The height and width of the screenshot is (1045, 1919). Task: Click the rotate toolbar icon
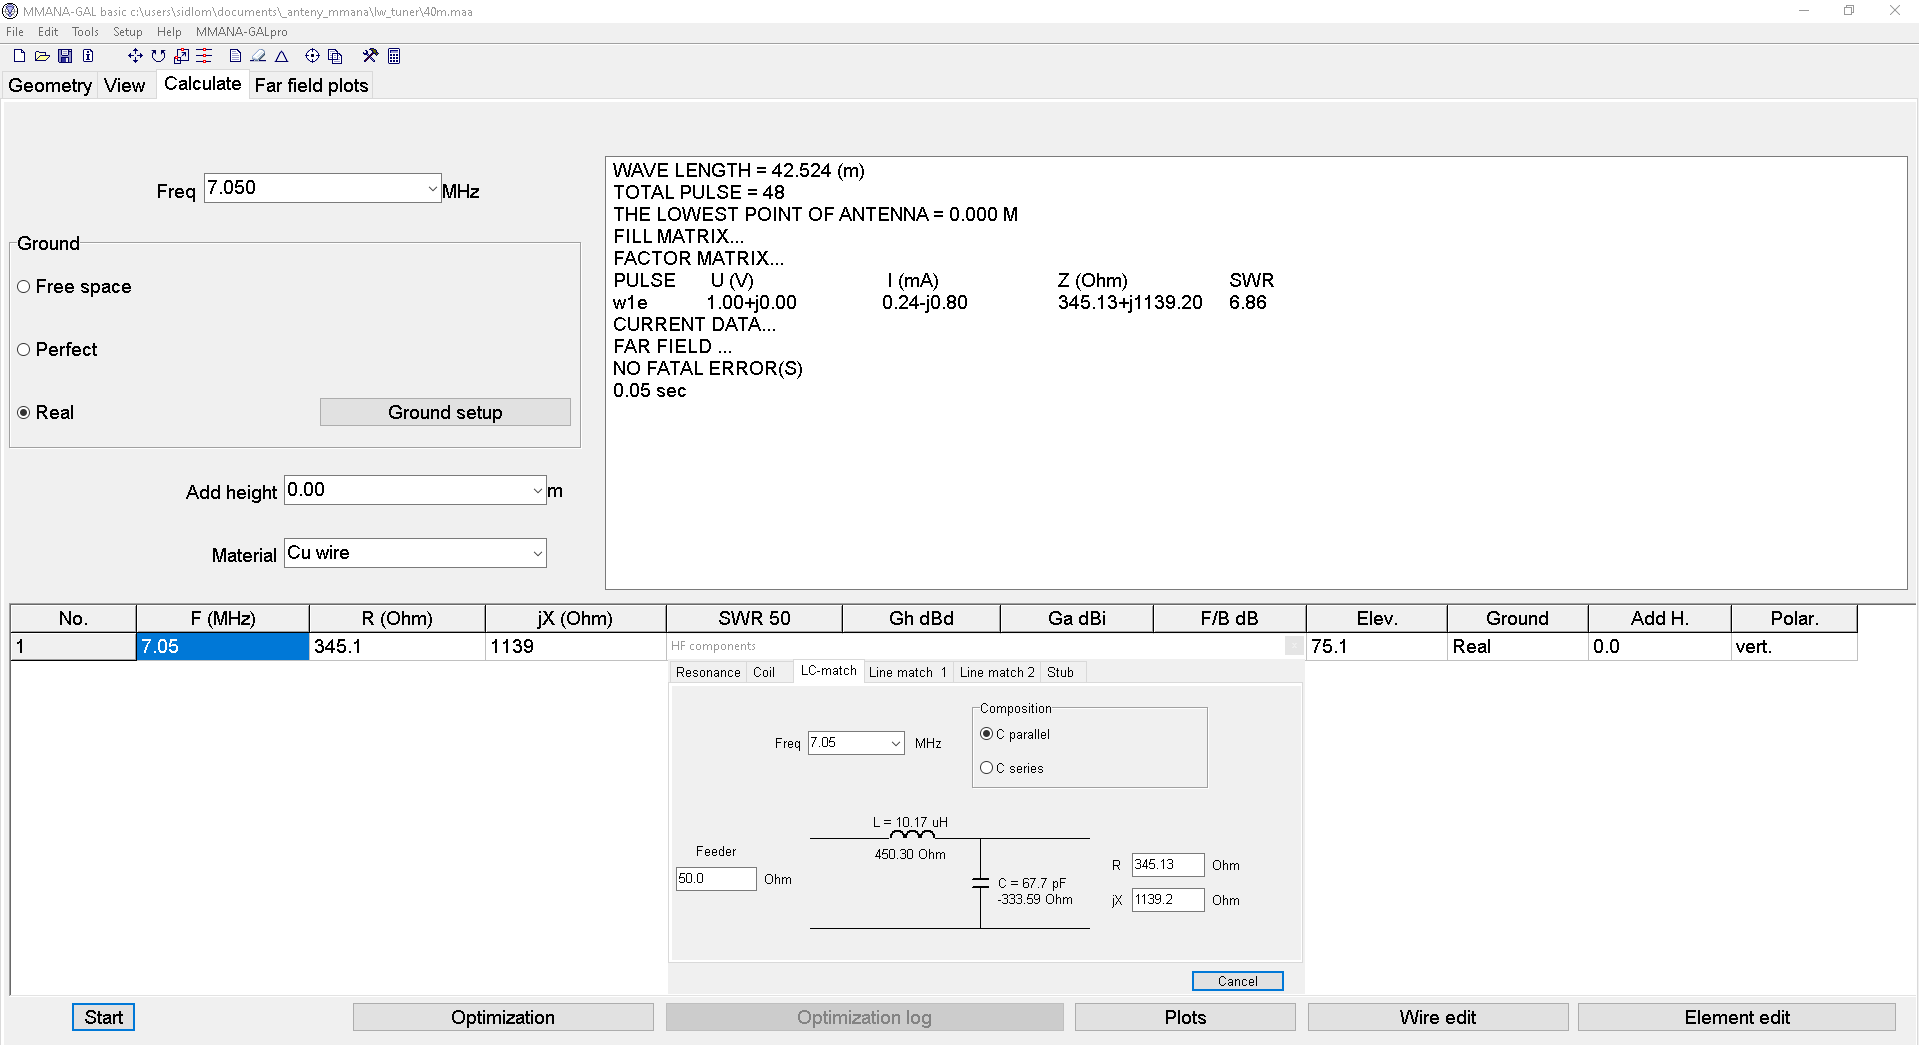tap(158, 56)
